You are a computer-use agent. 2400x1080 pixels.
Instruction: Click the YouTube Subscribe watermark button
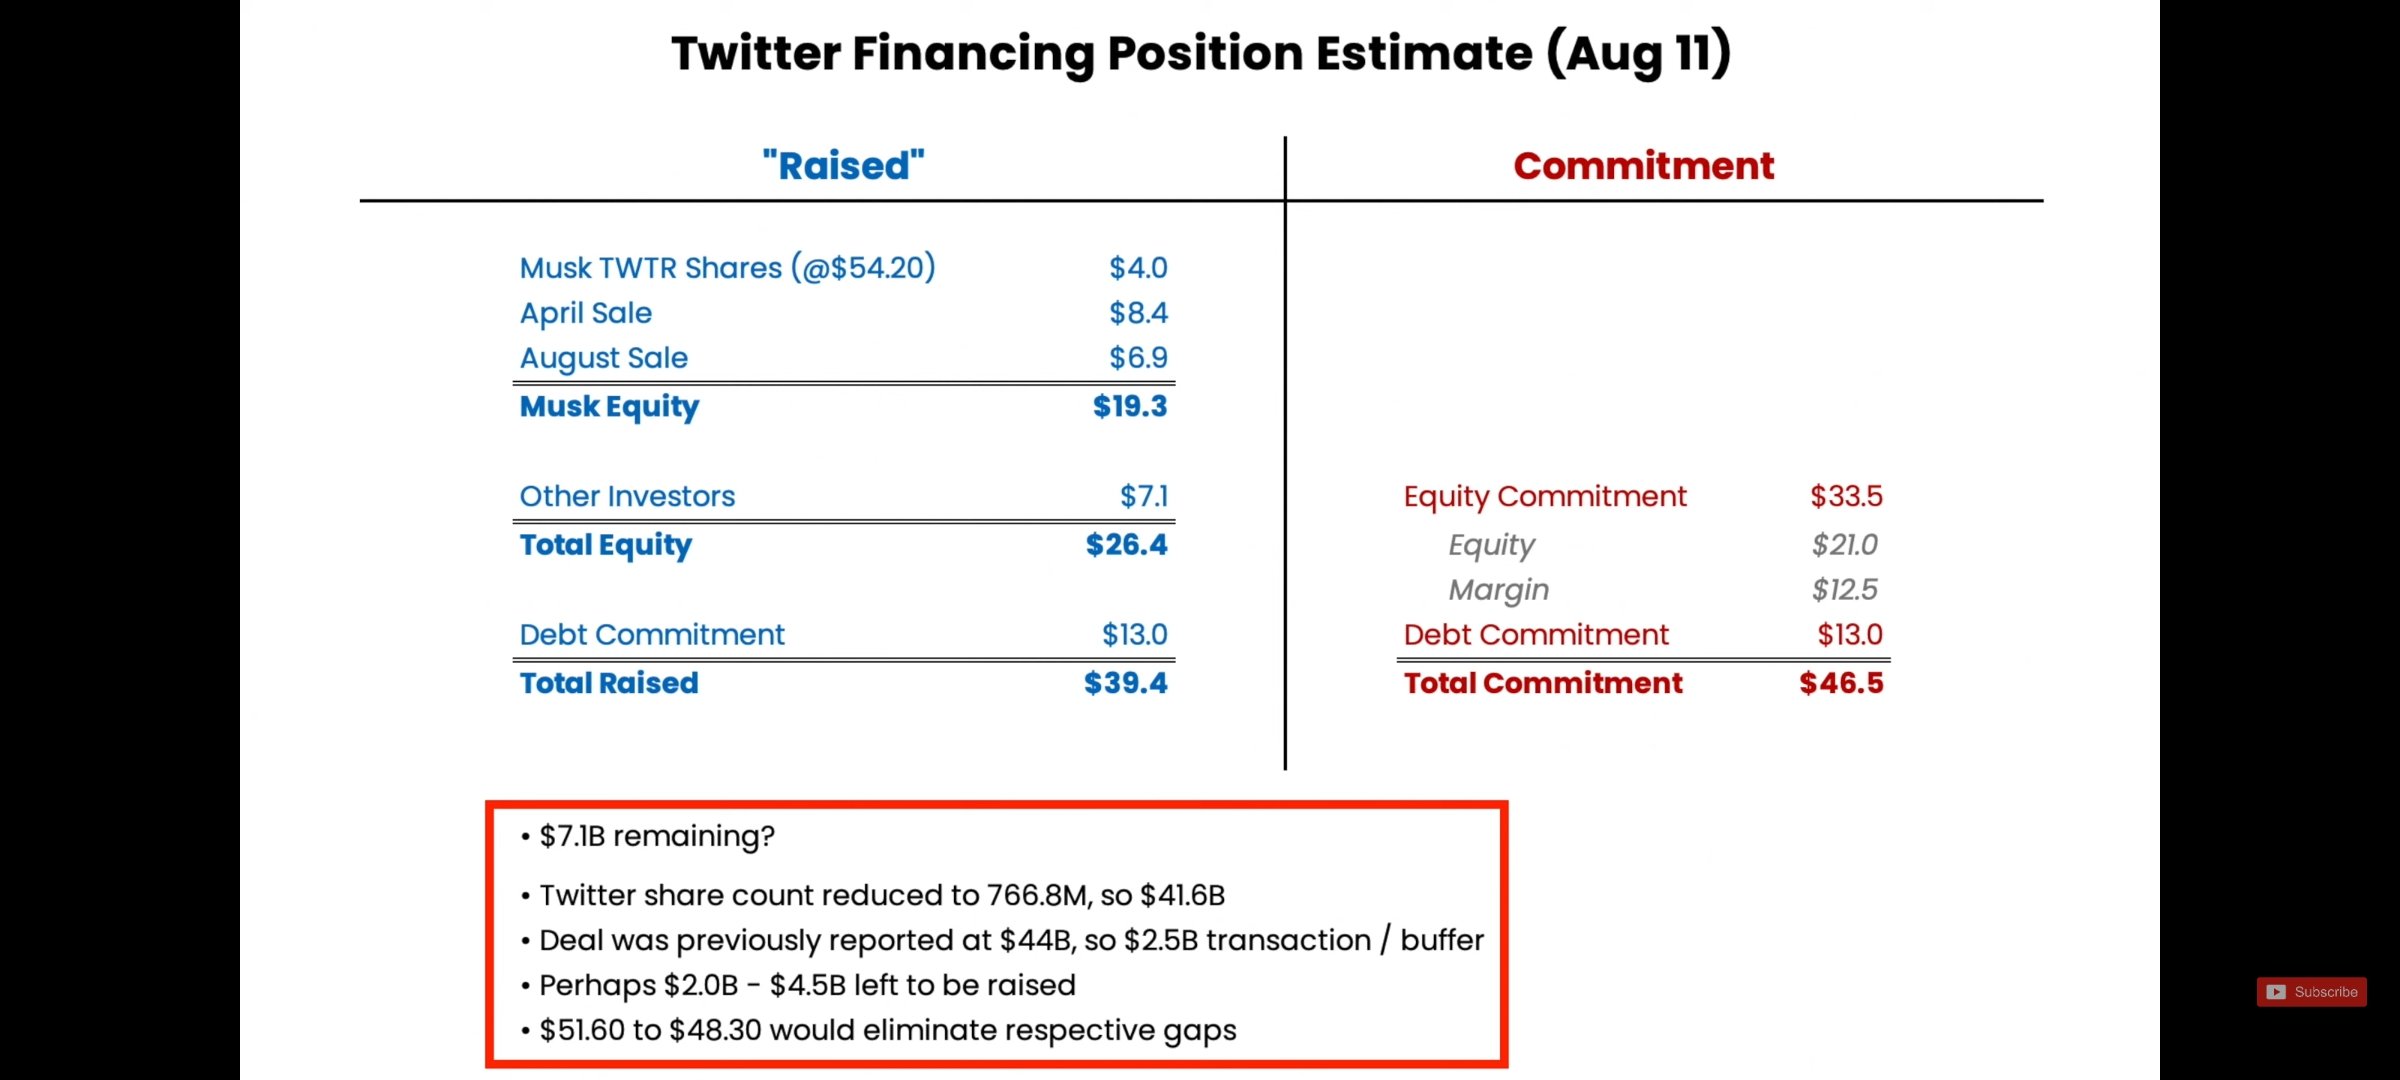tap(2311, 991)
